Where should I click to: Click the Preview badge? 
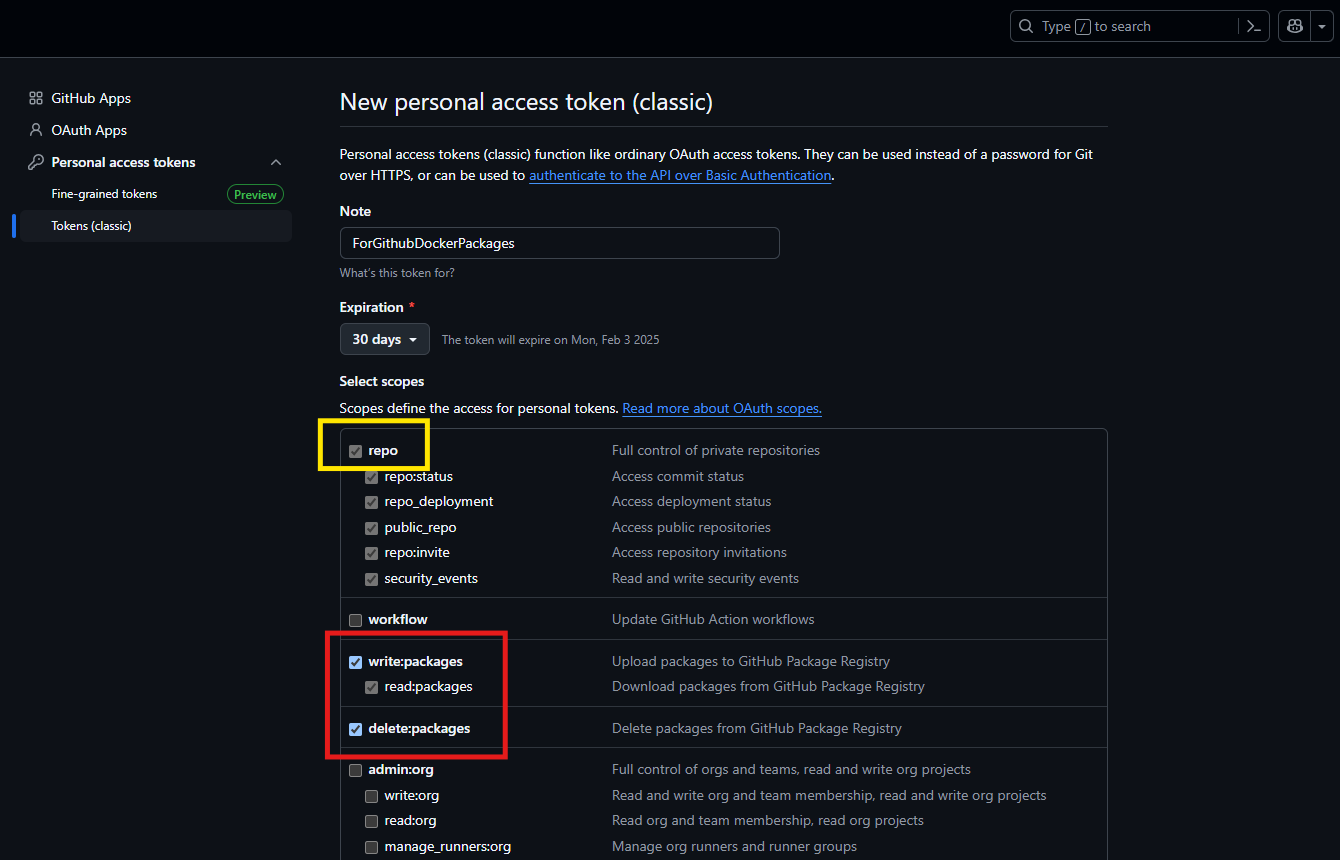[255, 194]
